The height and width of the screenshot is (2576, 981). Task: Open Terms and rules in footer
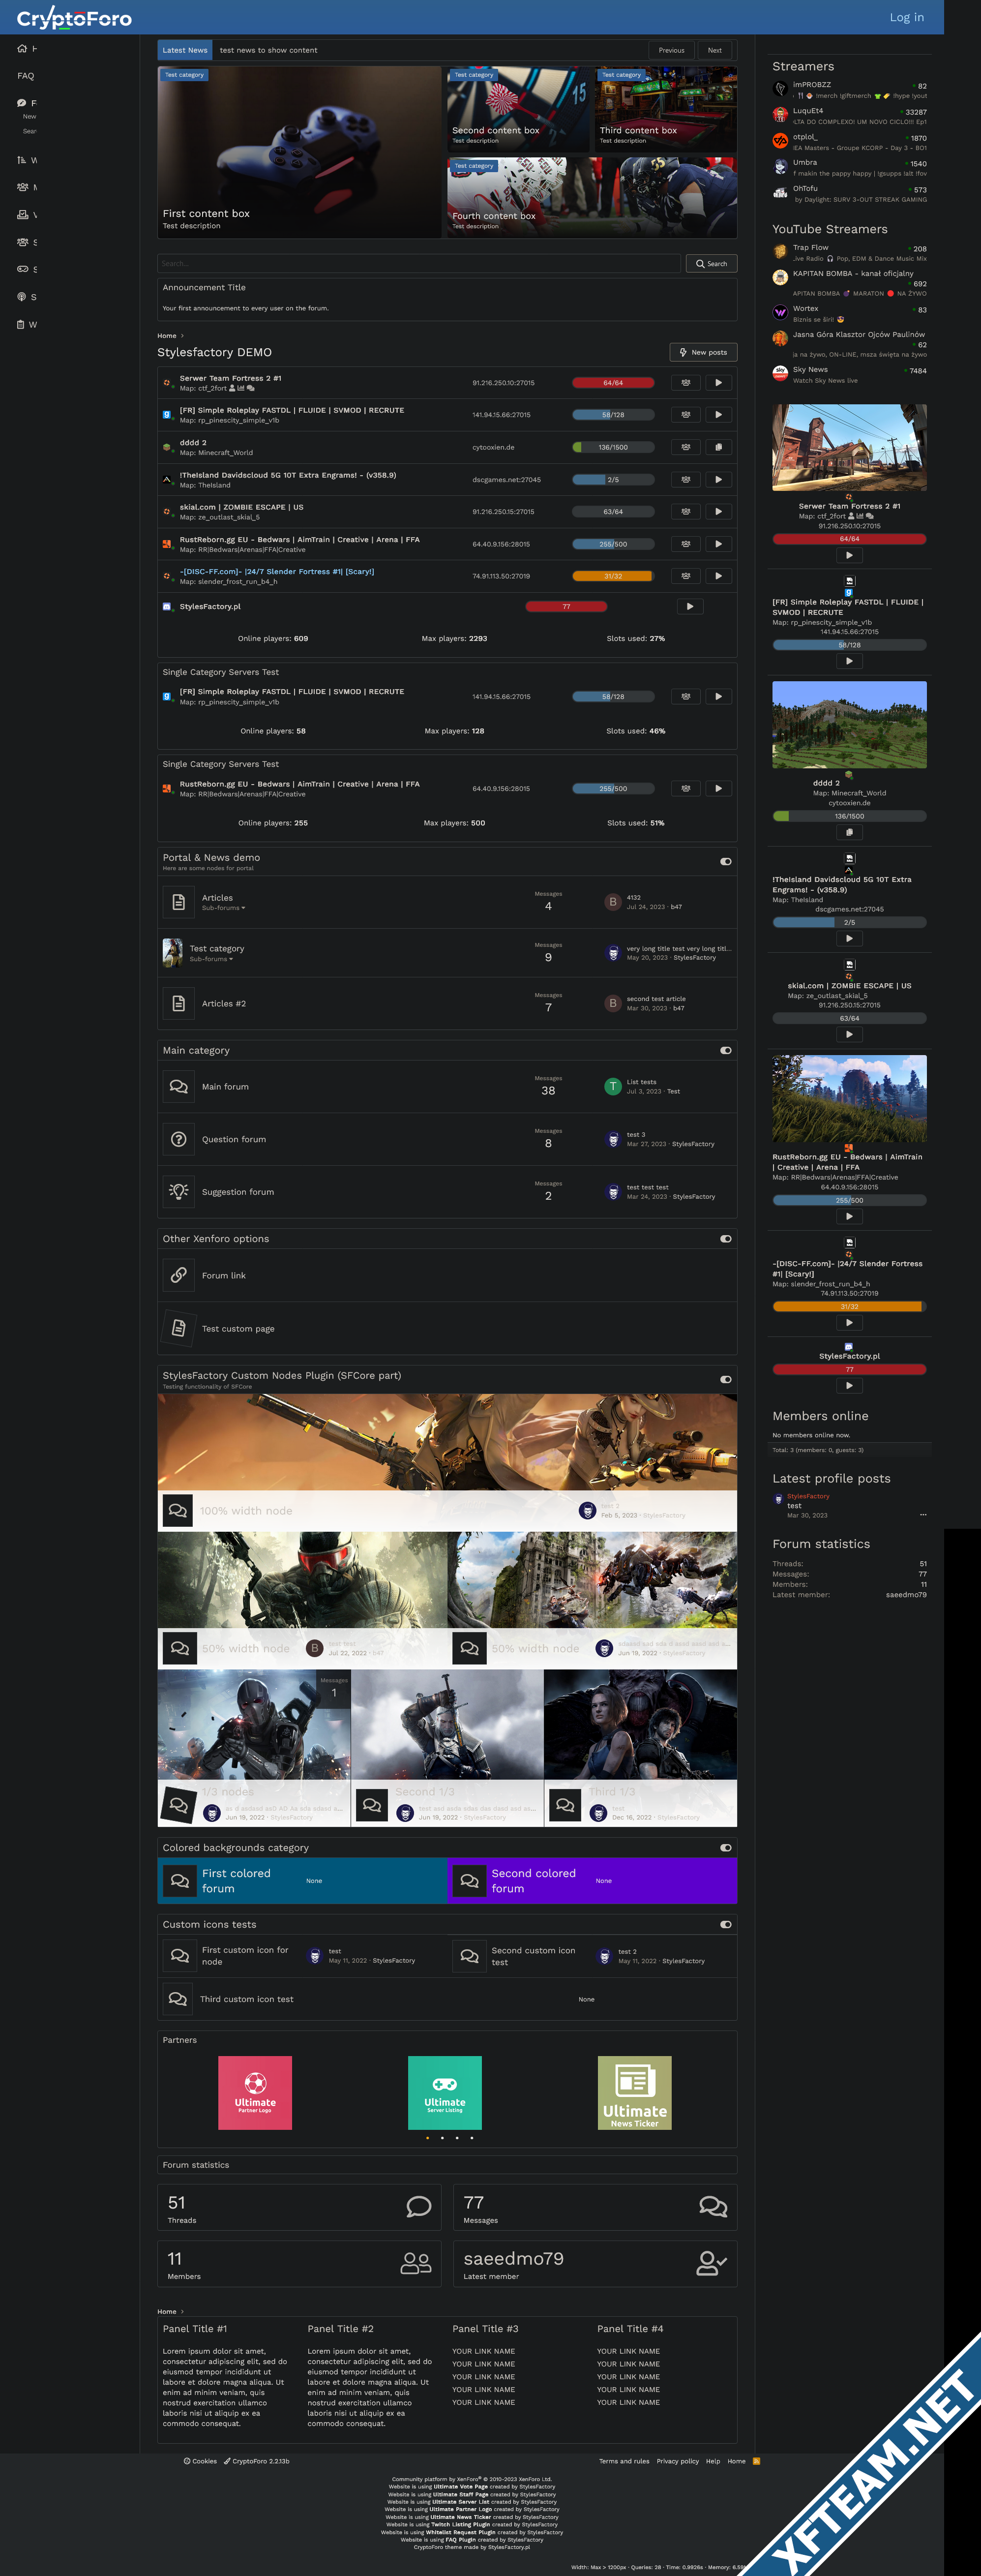click(624, 2461)
